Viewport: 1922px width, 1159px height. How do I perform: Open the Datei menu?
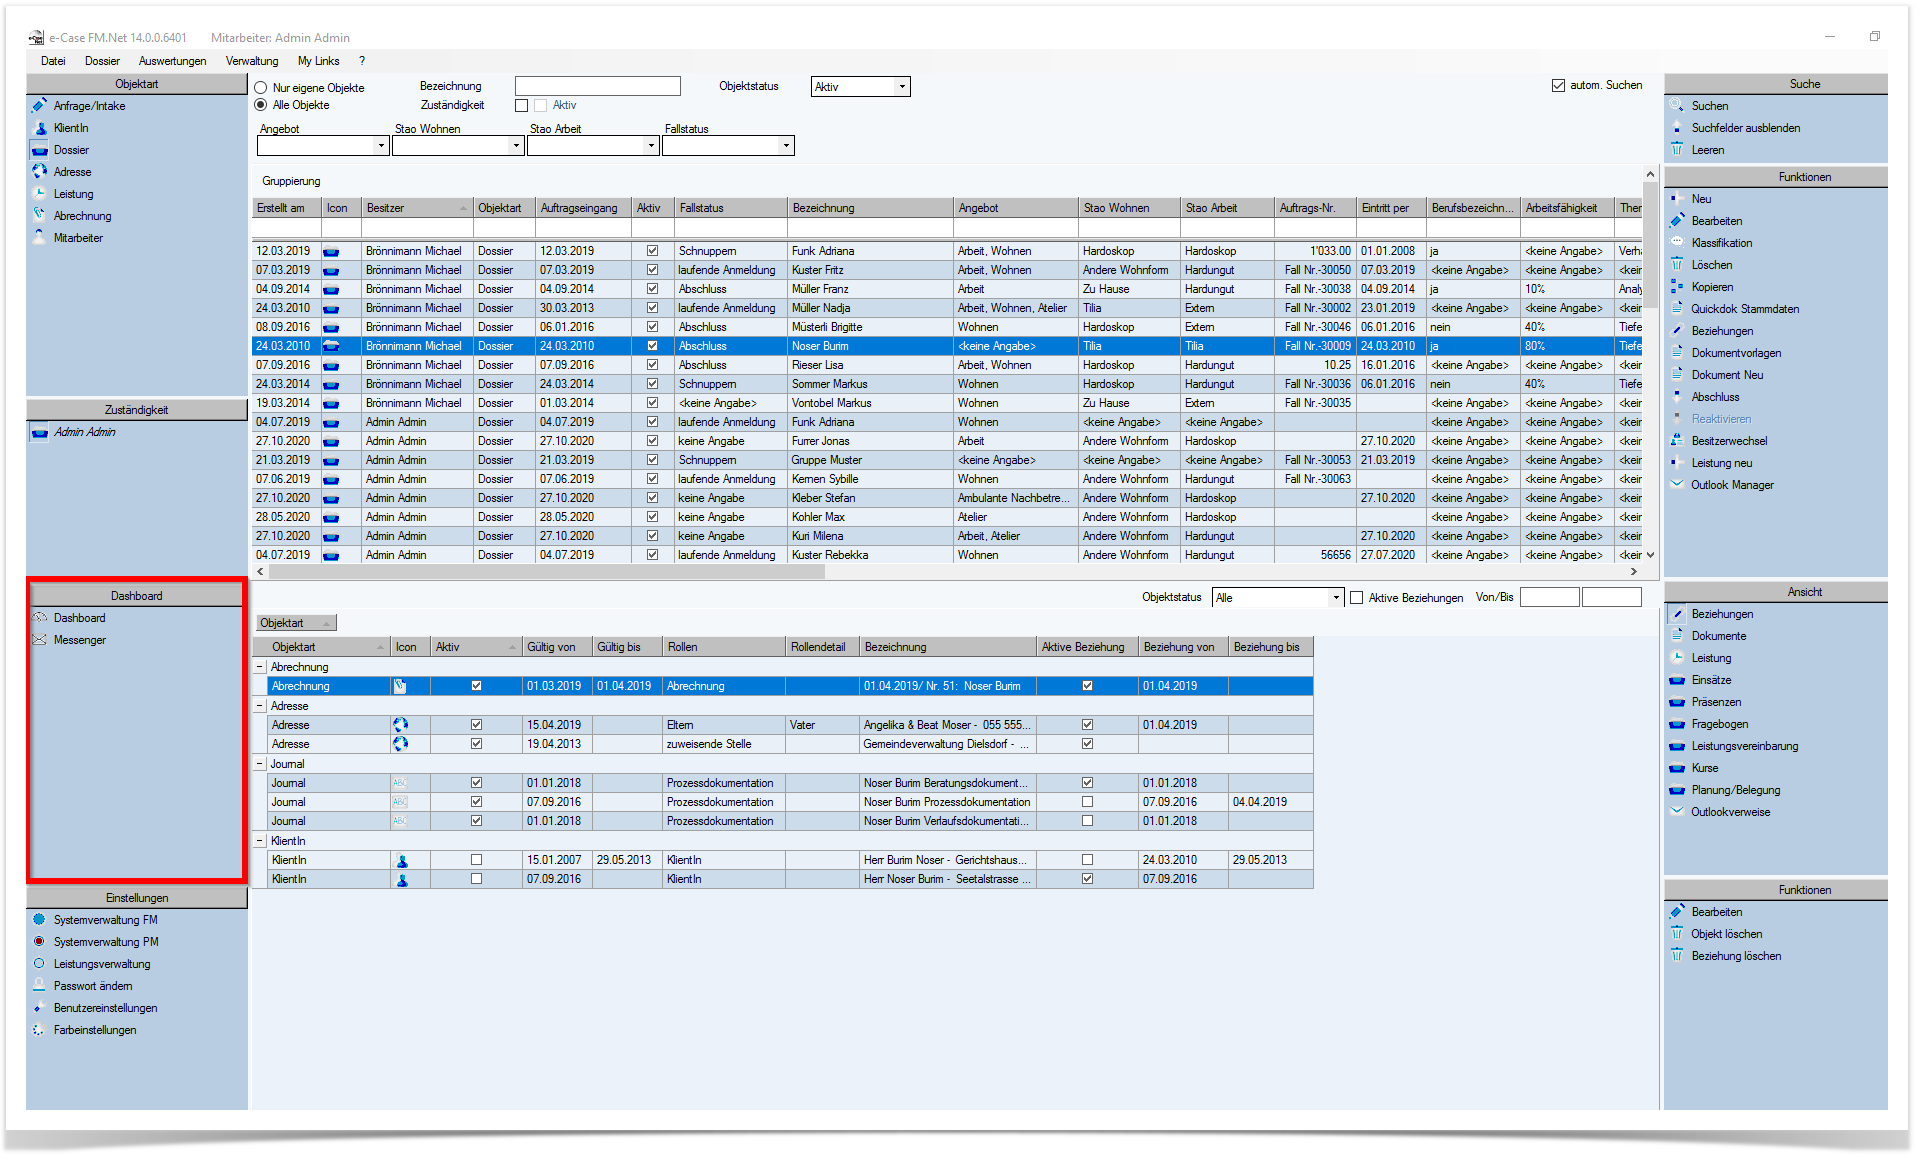pos(53,61)
